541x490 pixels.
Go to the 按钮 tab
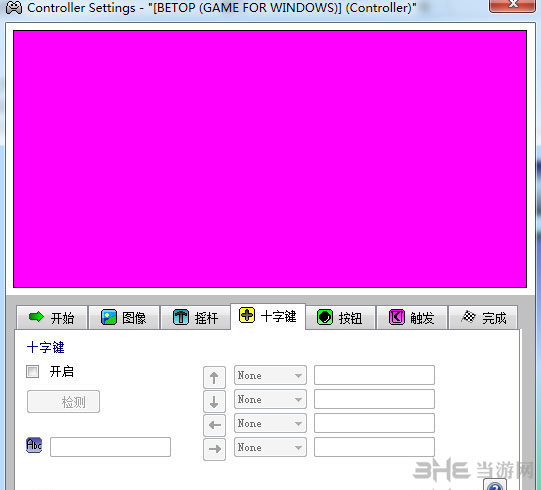[x=340, y=317]
